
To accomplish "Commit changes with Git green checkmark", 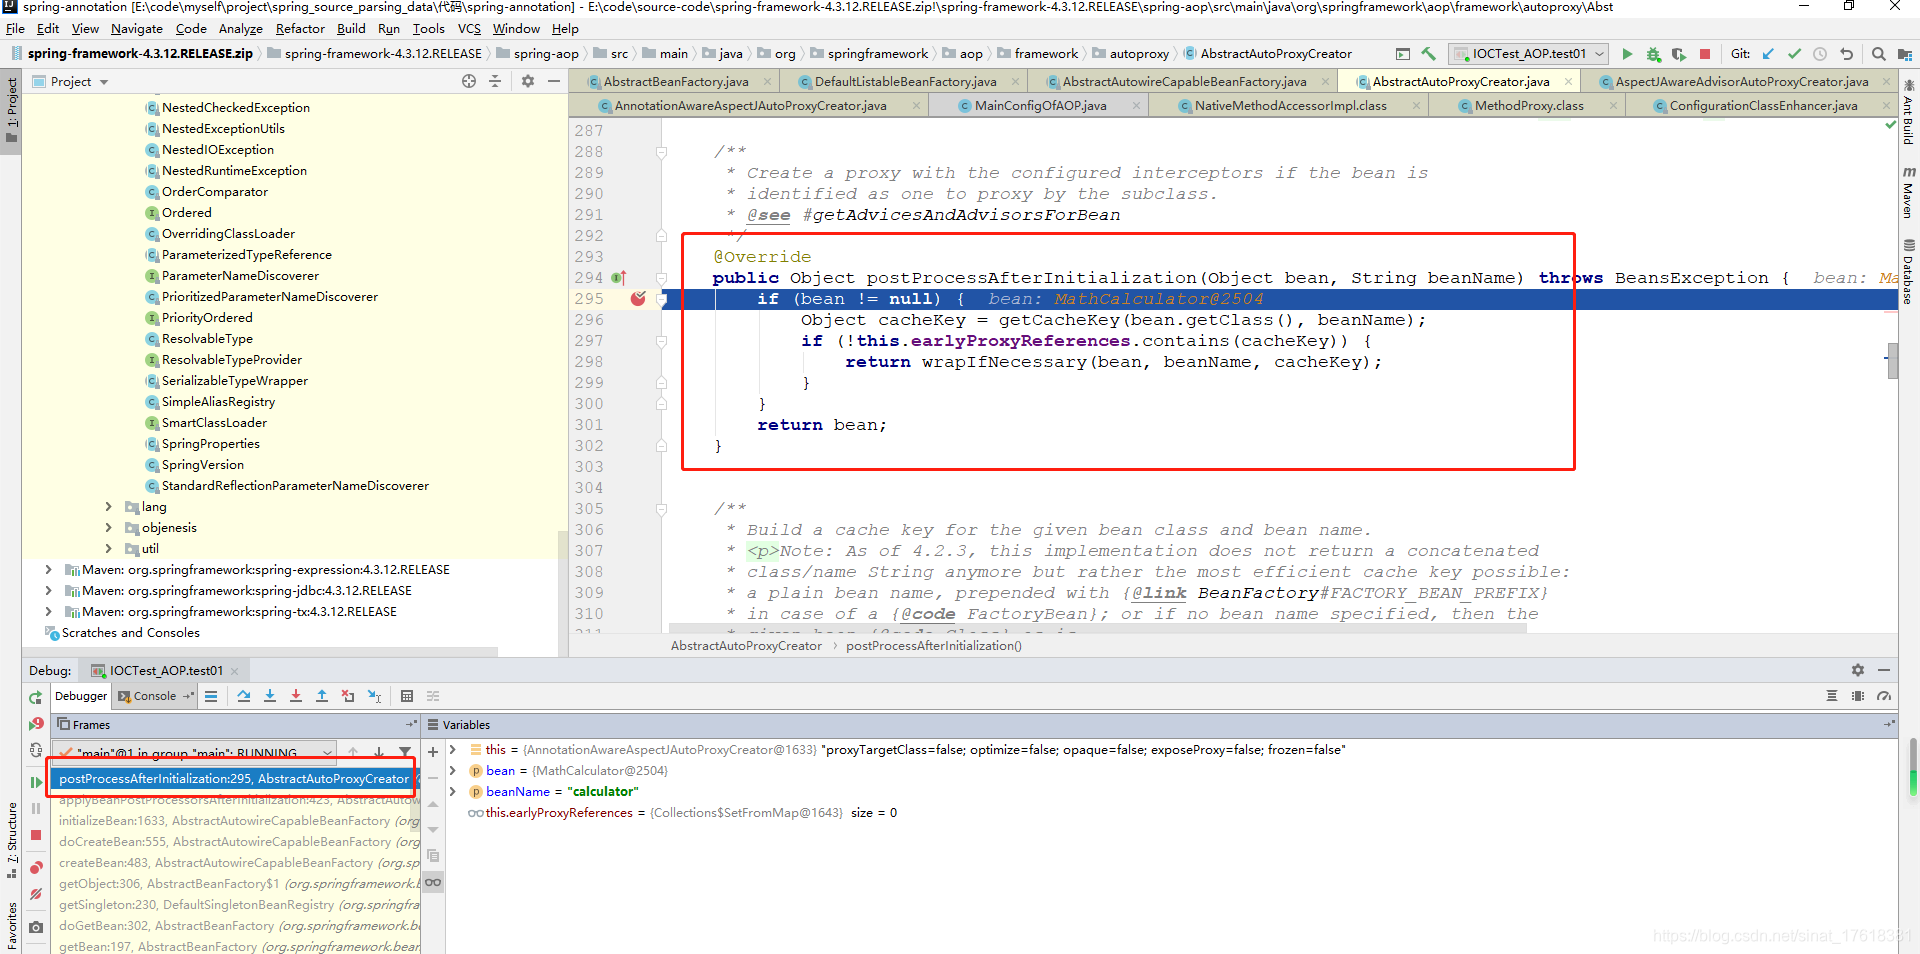I will tap(1794, 54).
